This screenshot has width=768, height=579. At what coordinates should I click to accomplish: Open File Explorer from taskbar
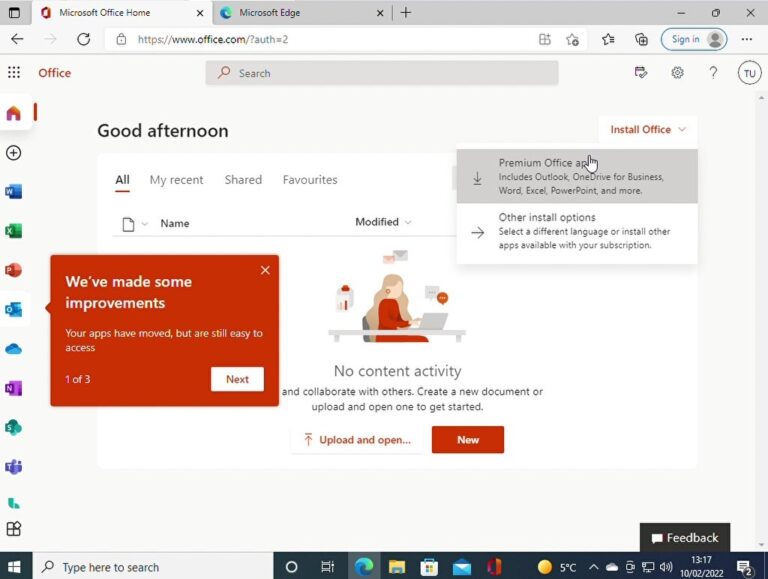pos(396,567)
